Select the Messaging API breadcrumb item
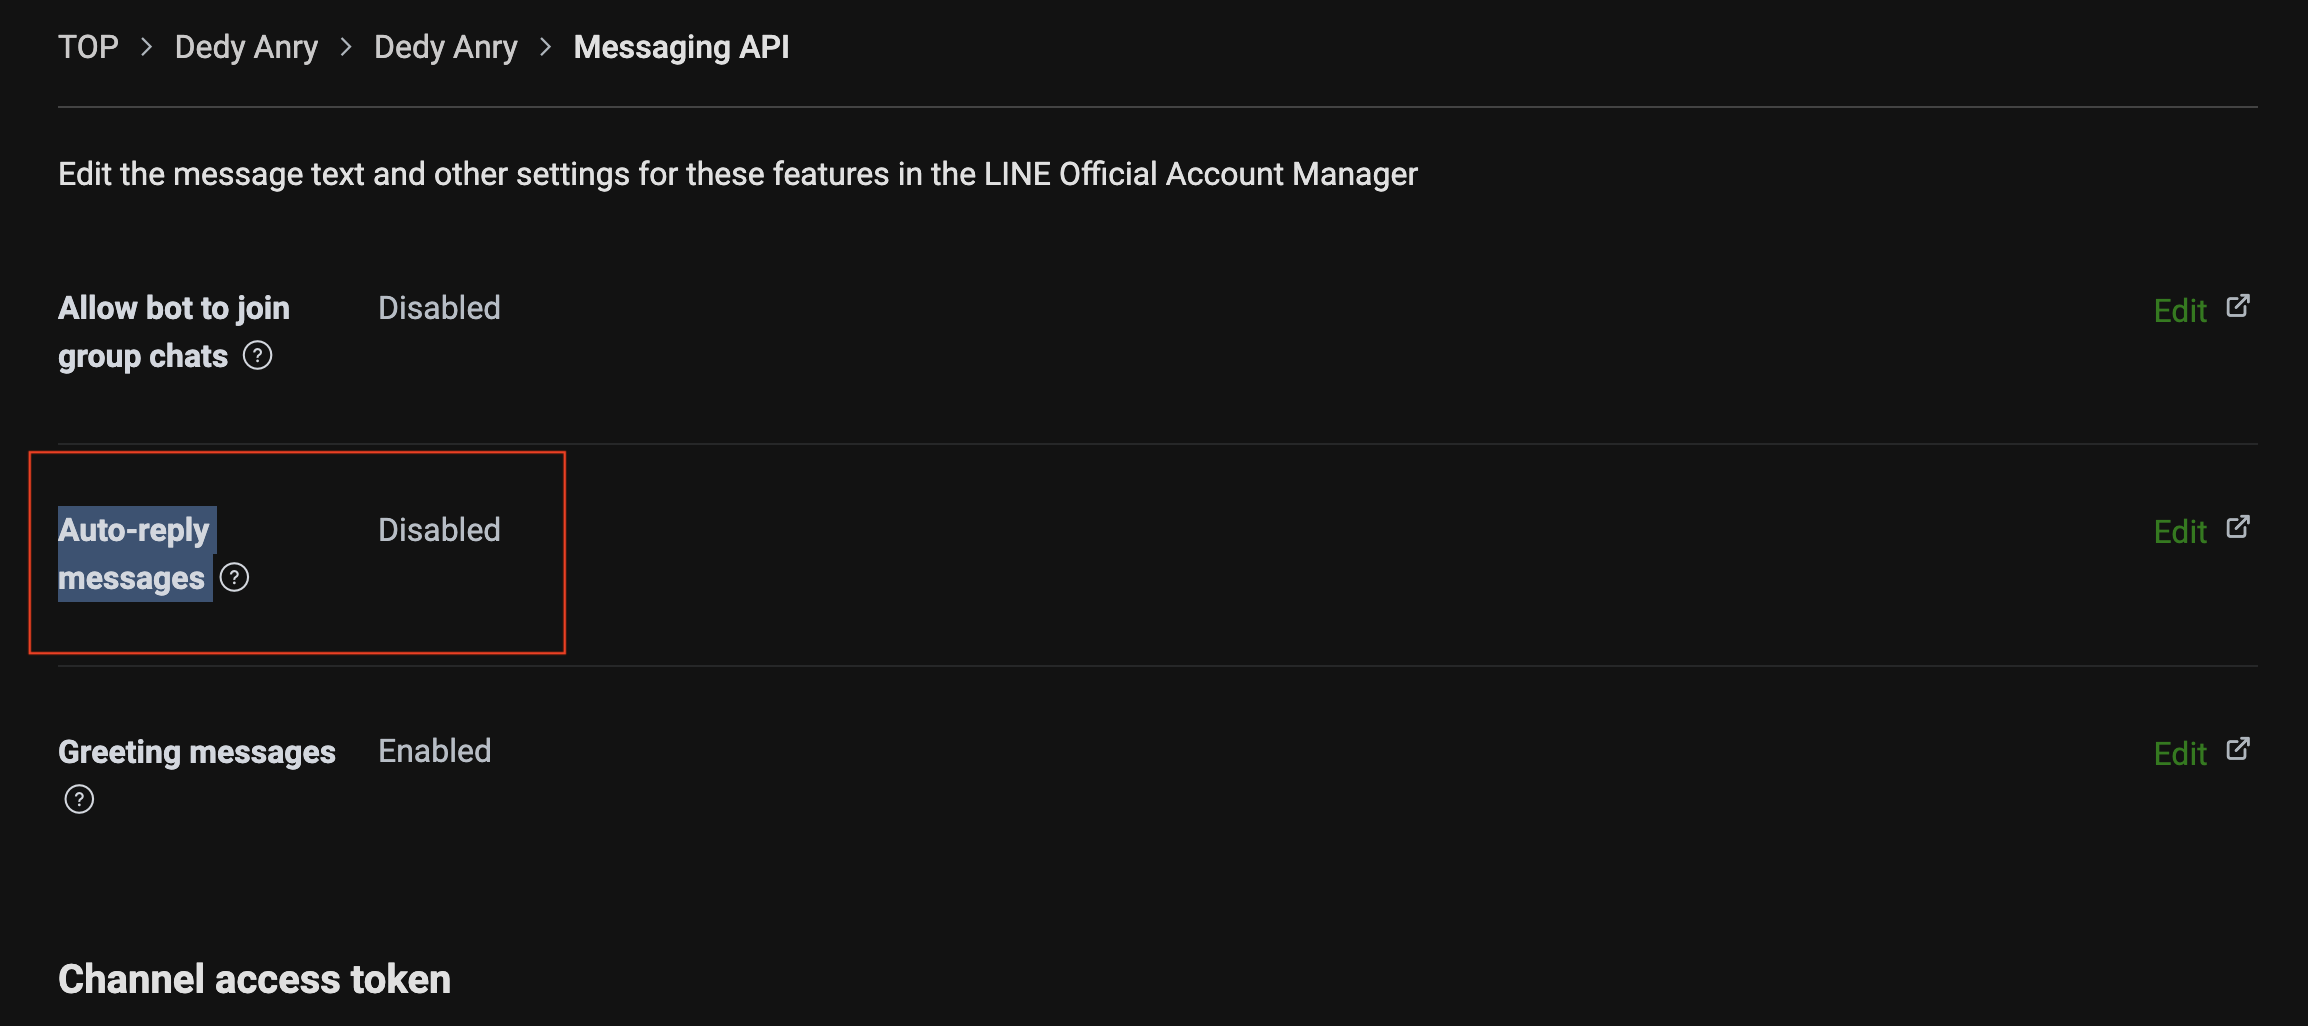Screen dimensions: 2308x1026 tap(681, 47)
